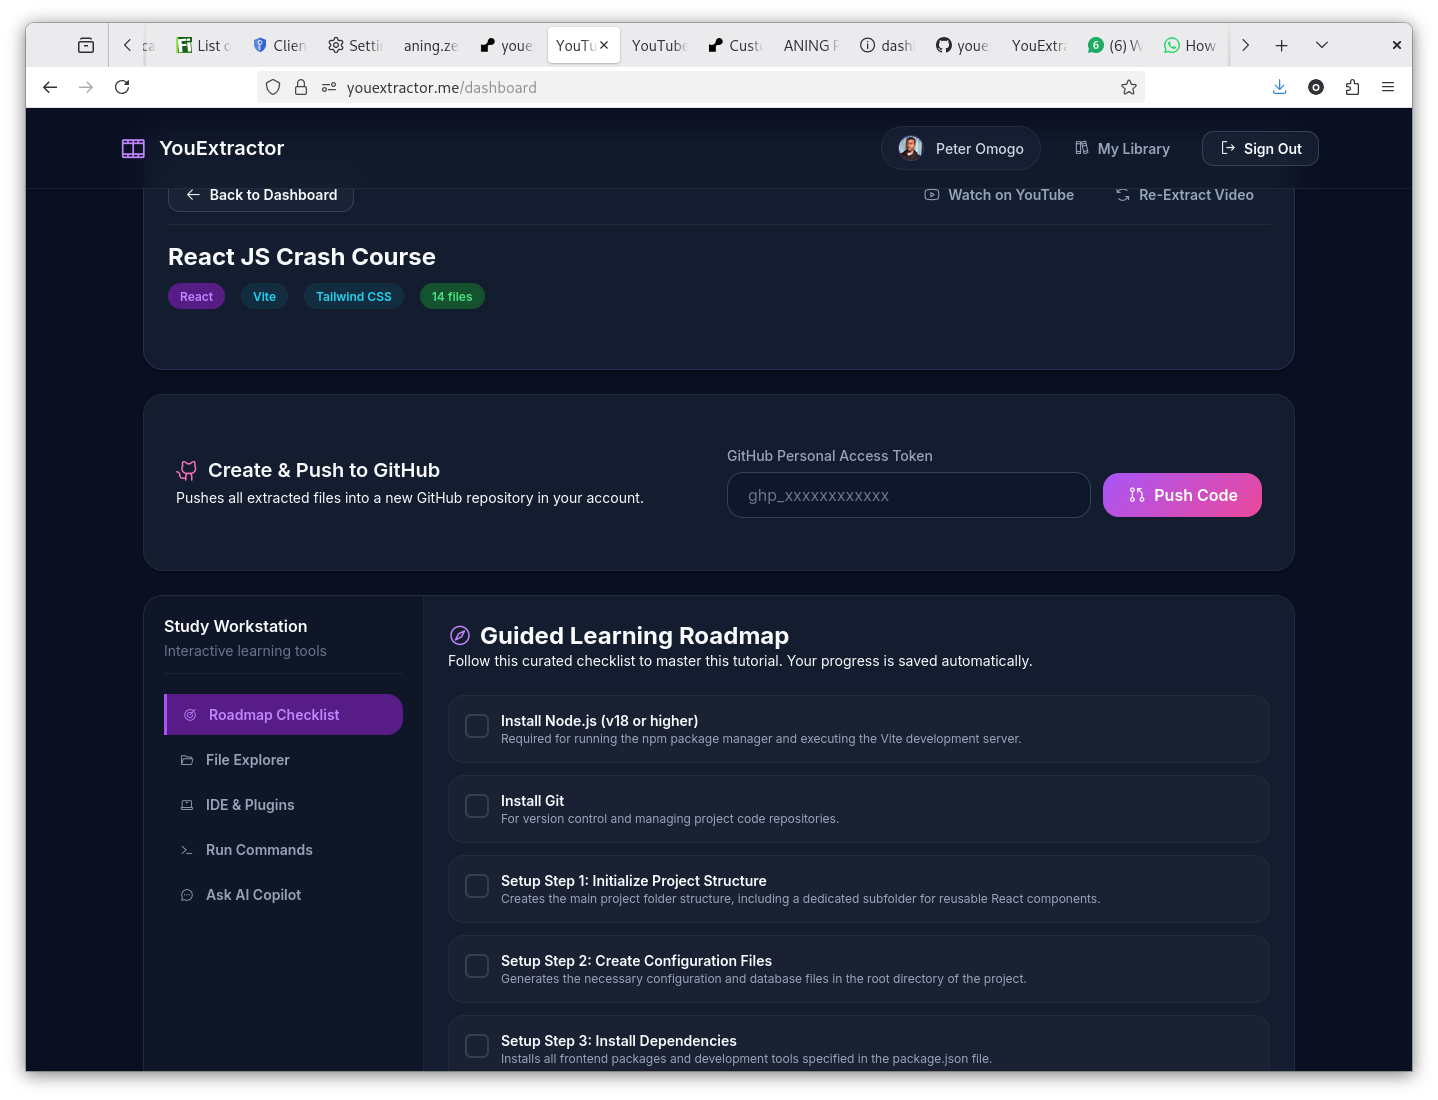Check Setup Step 1: Initialize Project Structure
The height and width of the screenshot is (1100, 1438).
[x=477, y=886]
